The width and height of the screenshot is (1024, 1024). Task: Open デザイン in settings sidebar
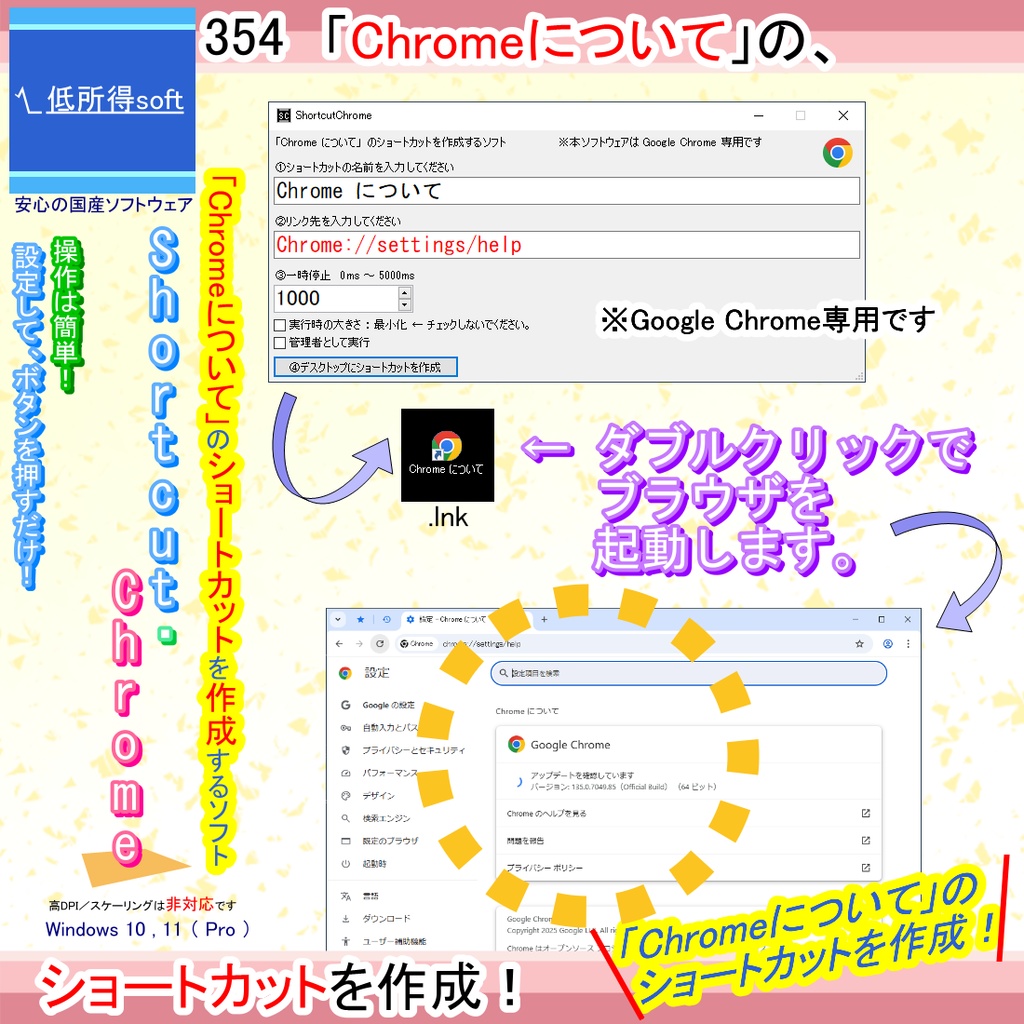(378, 795)
